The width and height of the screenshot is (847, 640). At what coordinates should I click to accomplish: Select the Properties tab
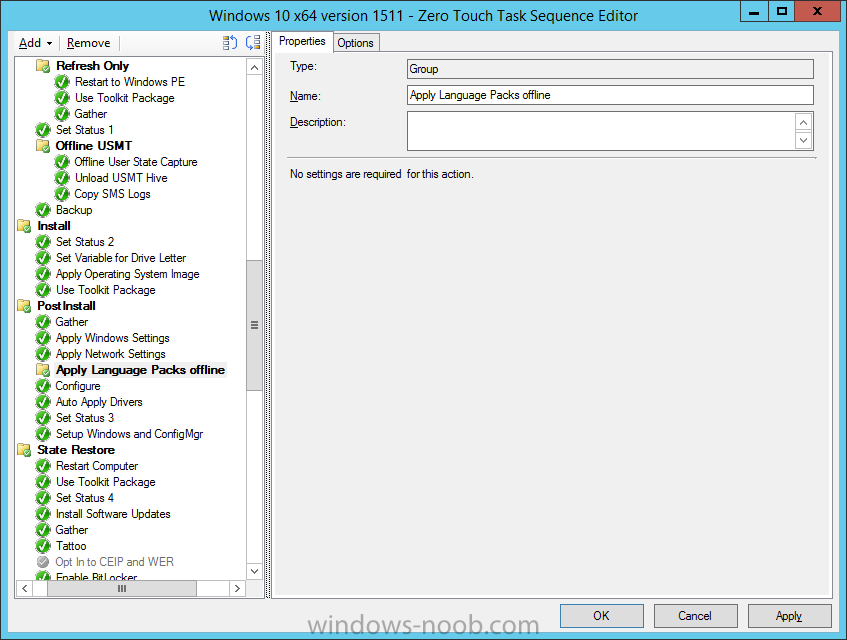click(302, 42)
